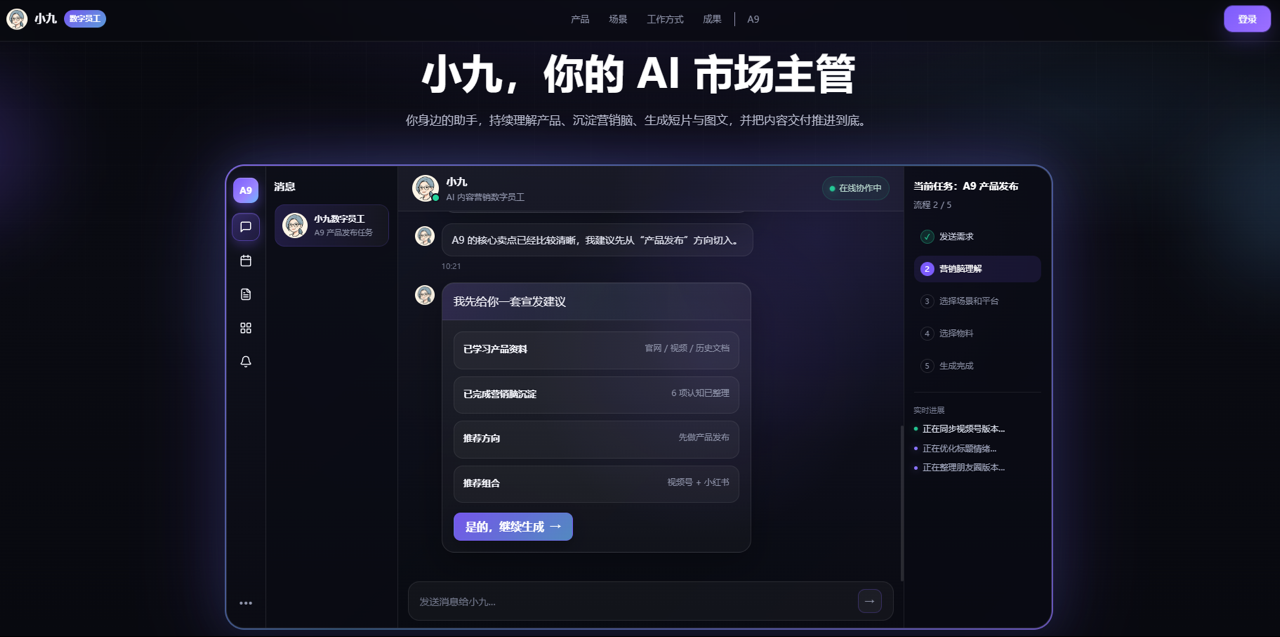The image size is (1280, 637).
Task: Click the 登录 login button
Action: coord(1247,19)
